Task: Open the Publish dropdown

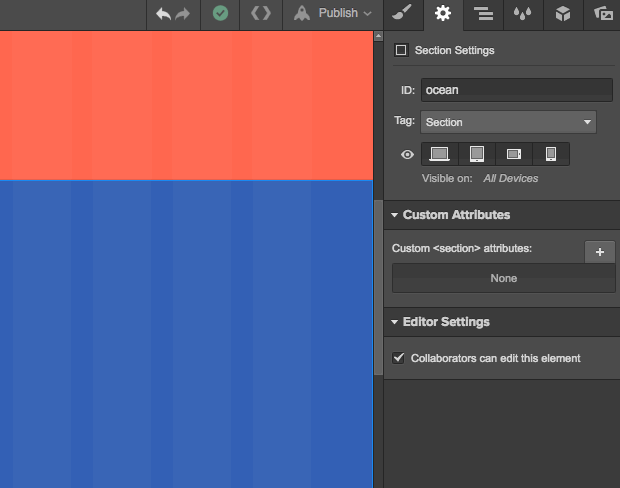Action: pyautogui.click(x=334, y=14)
